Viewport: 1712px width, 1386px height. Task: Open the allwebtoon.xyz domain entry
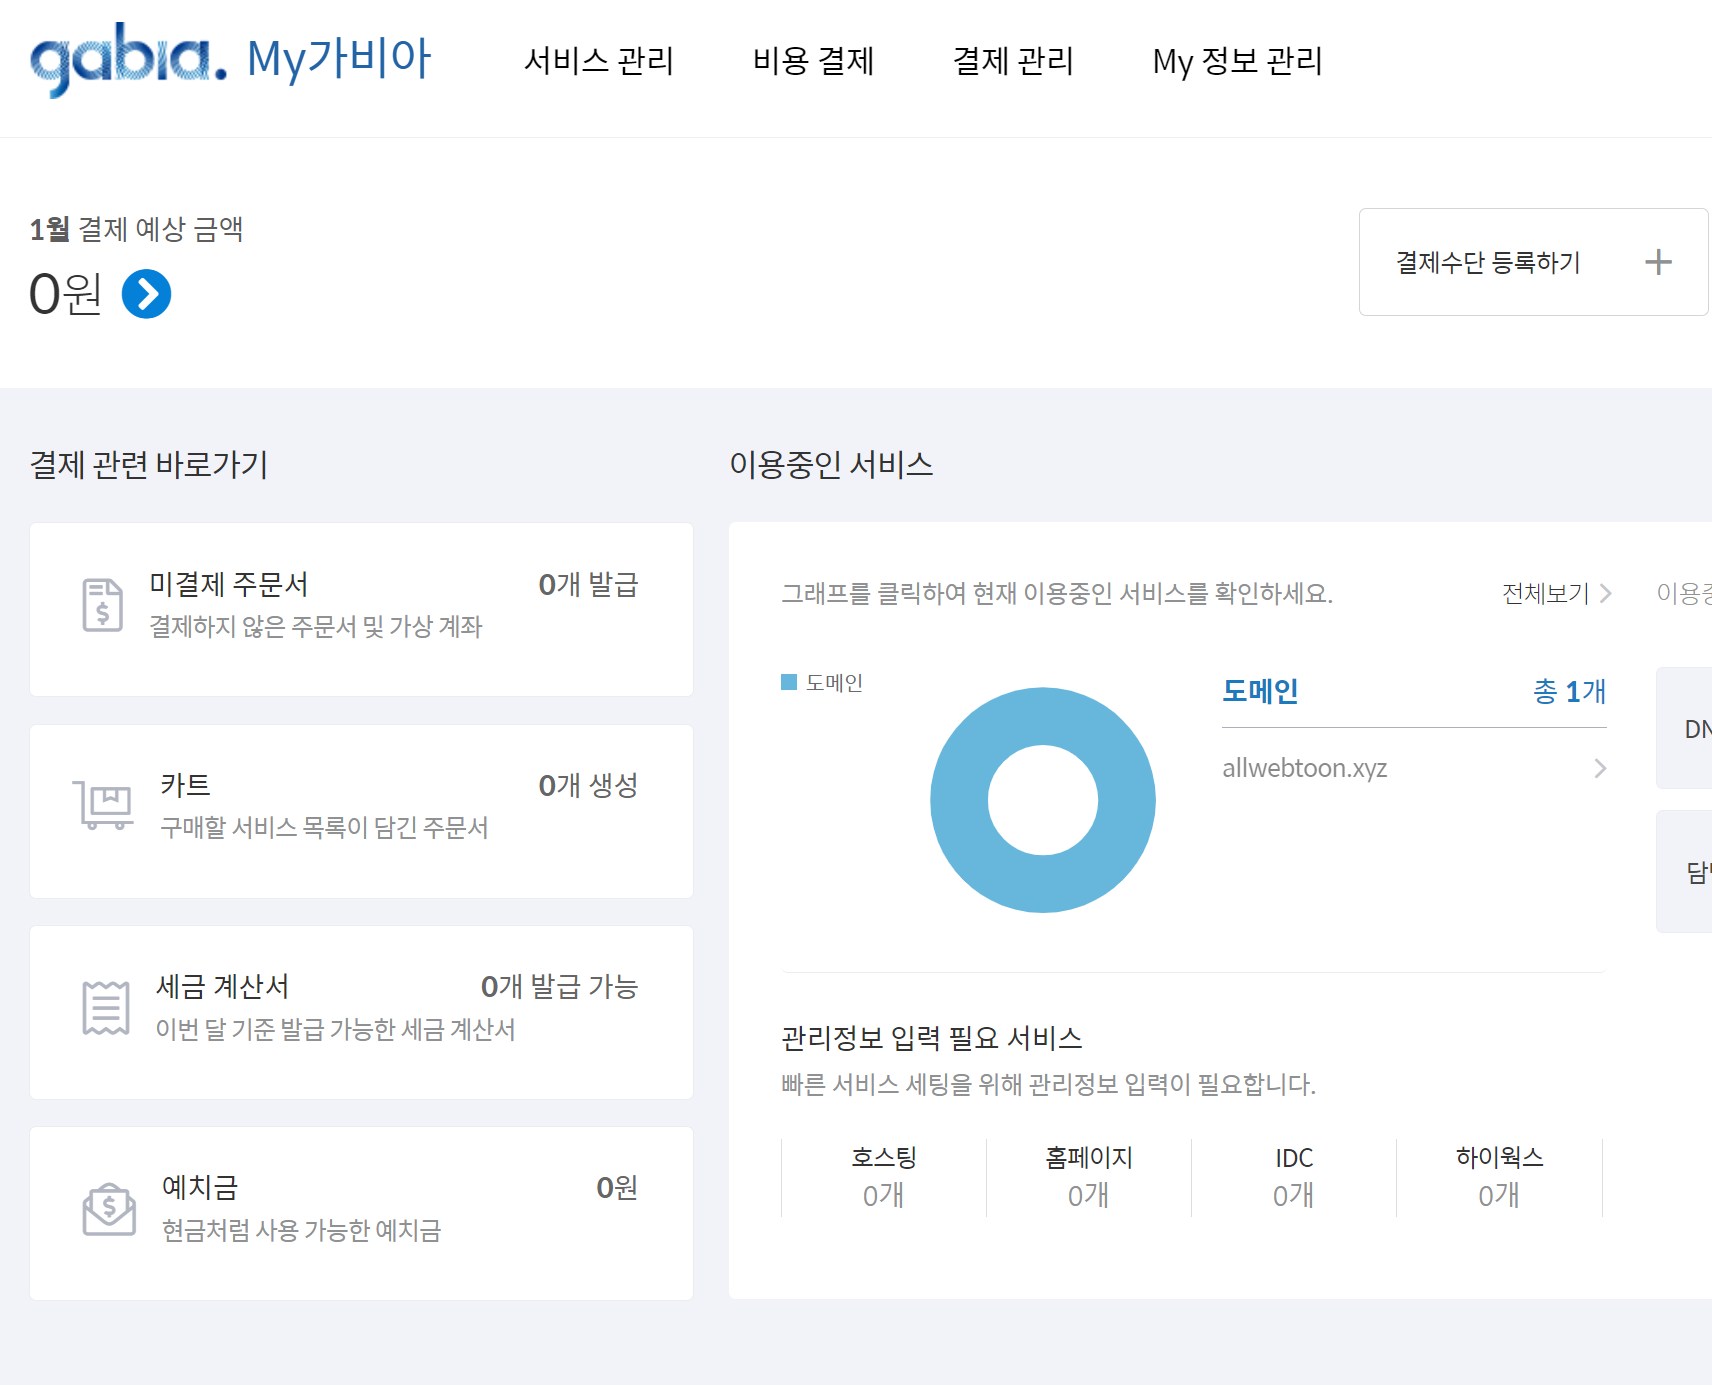[1305, 768]
